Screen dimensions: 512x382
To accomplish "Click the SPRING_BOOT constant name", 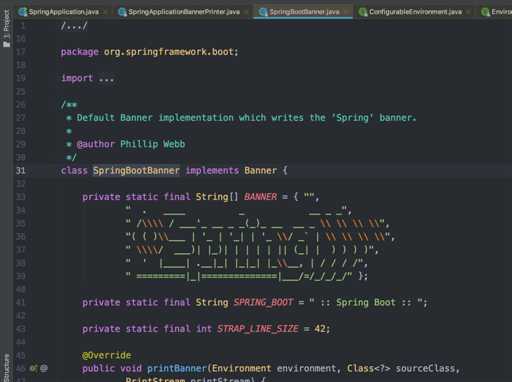I will coord(263,303).
